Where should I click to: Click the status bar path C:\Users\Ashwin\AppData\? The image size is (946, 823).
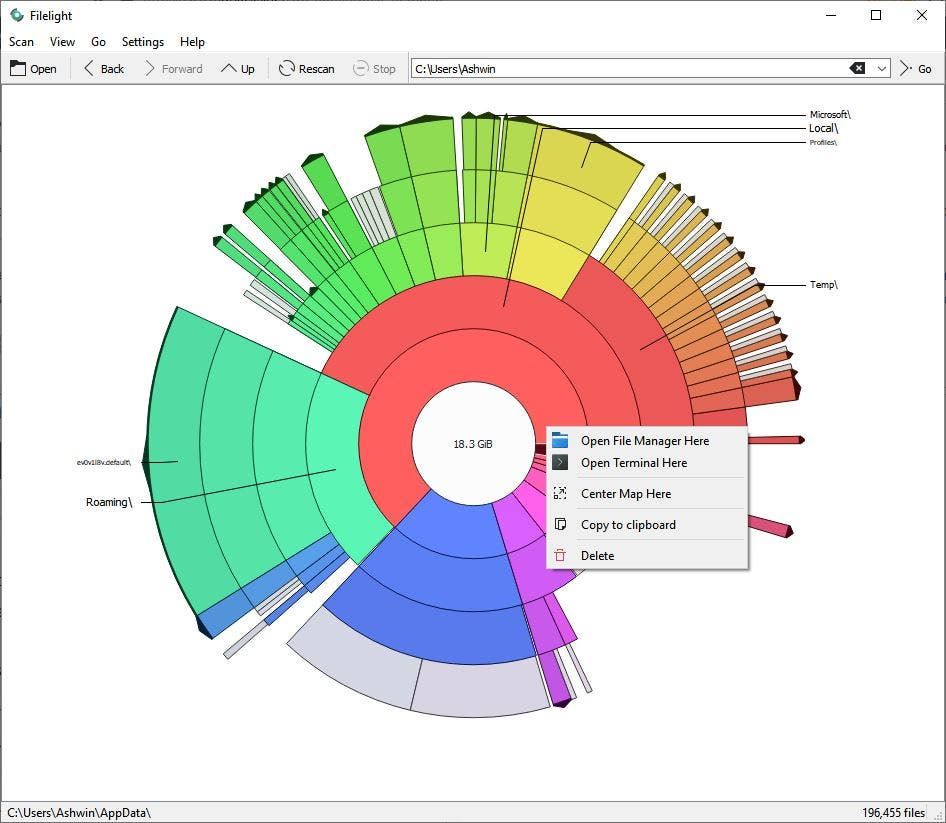79,813
